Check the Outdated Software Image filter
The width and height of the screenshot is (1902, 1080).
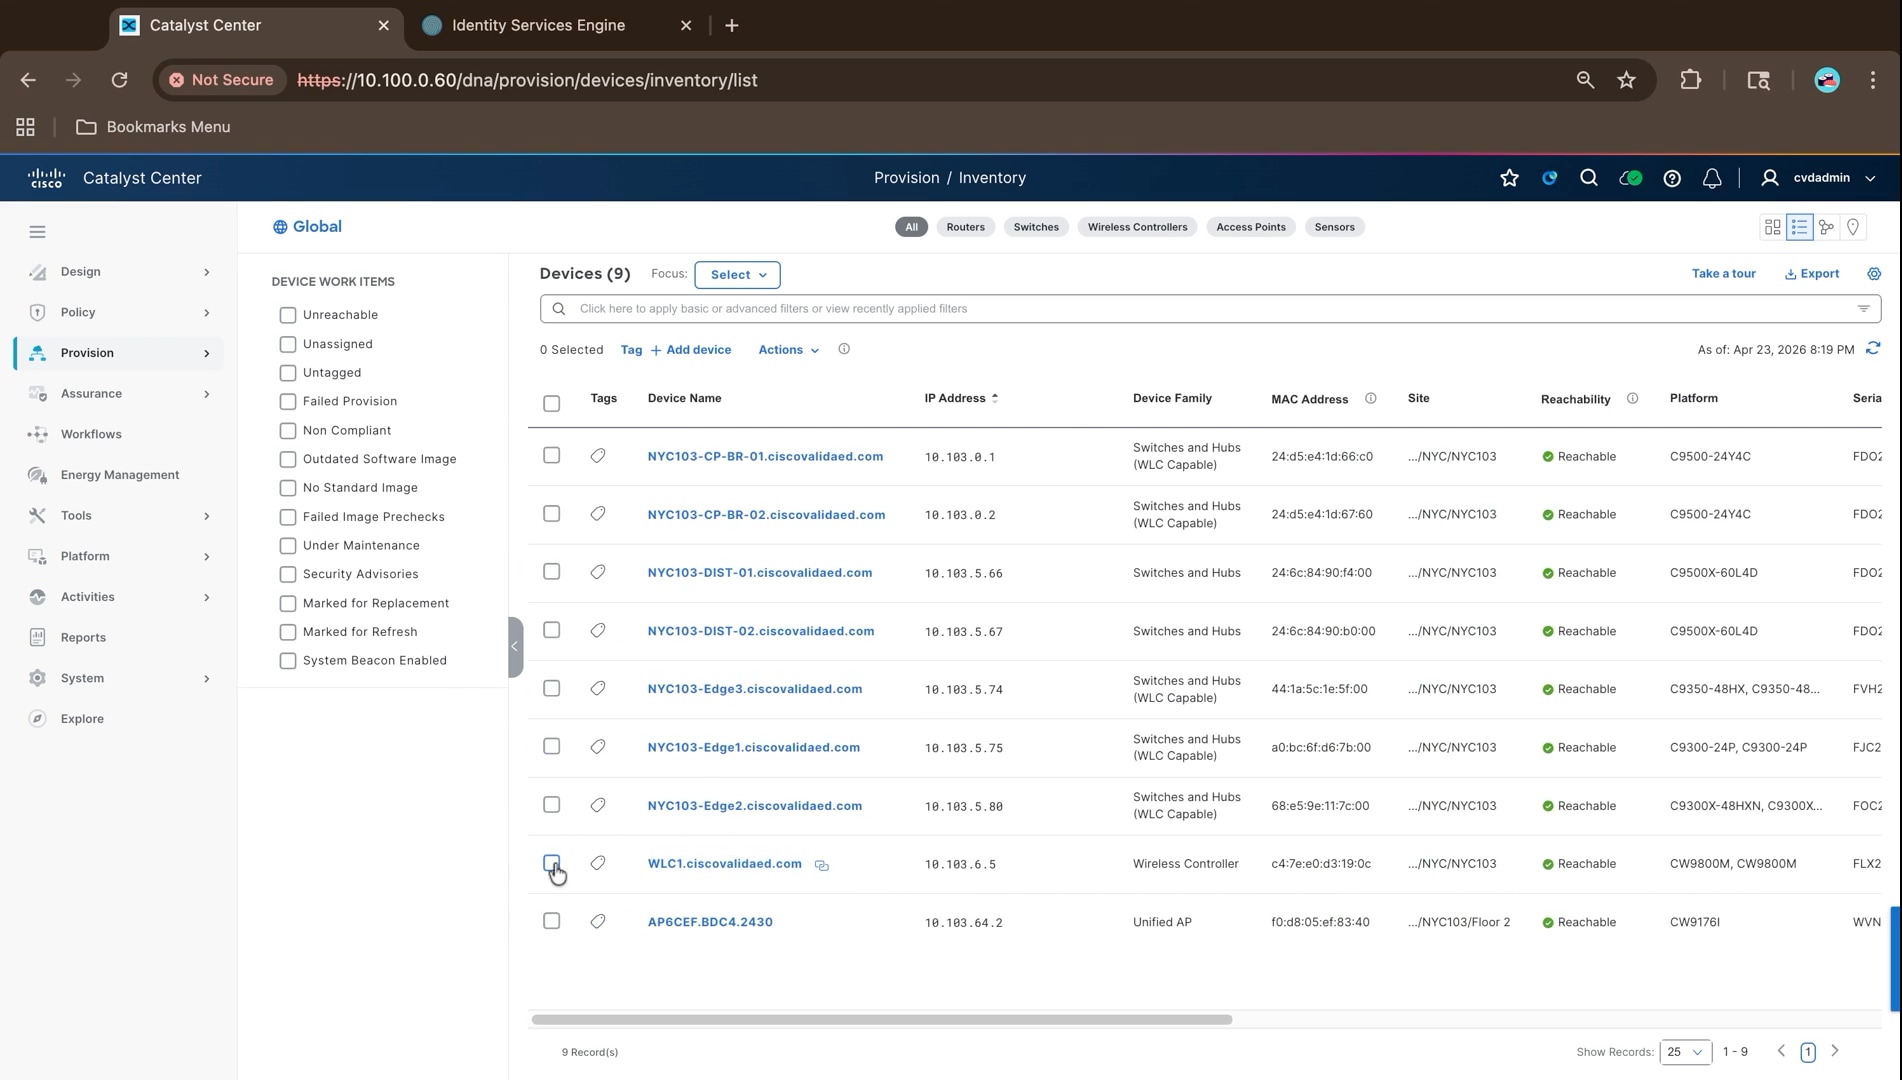point(287,459)
